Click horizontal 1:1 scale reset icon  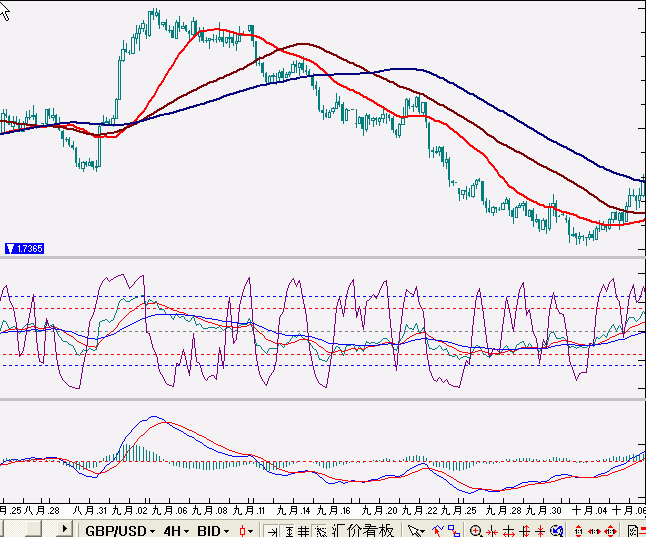tap(594, 531)
